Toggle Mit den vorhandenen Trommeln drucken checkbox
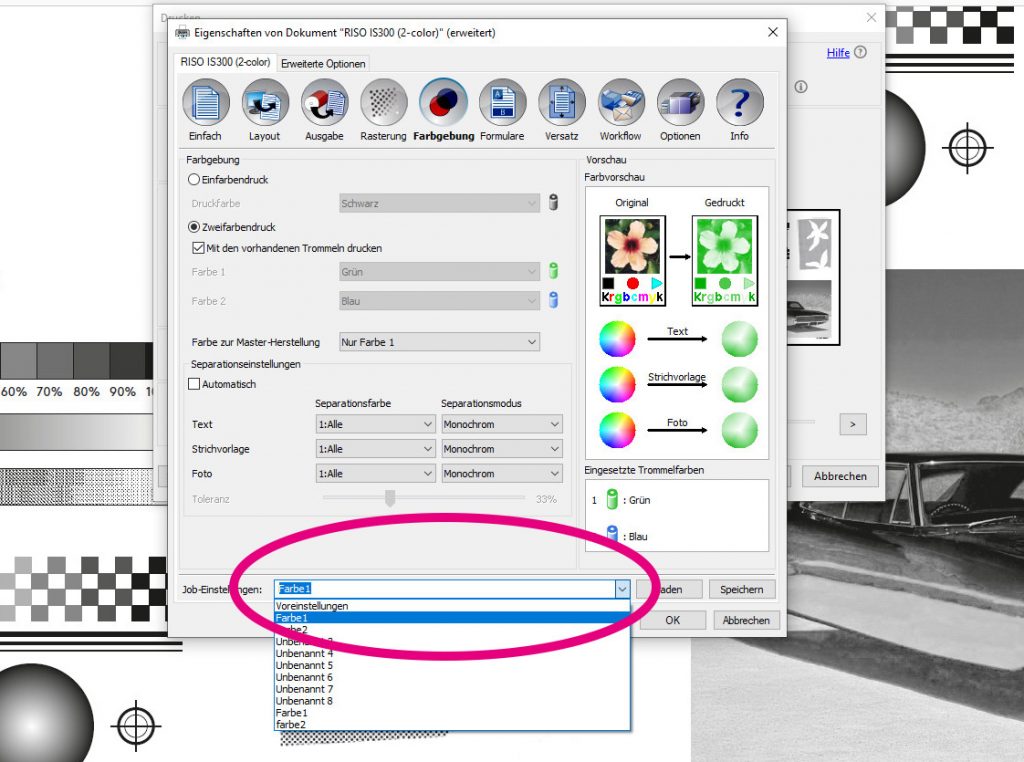1024x762 pixels. (198, 247)
